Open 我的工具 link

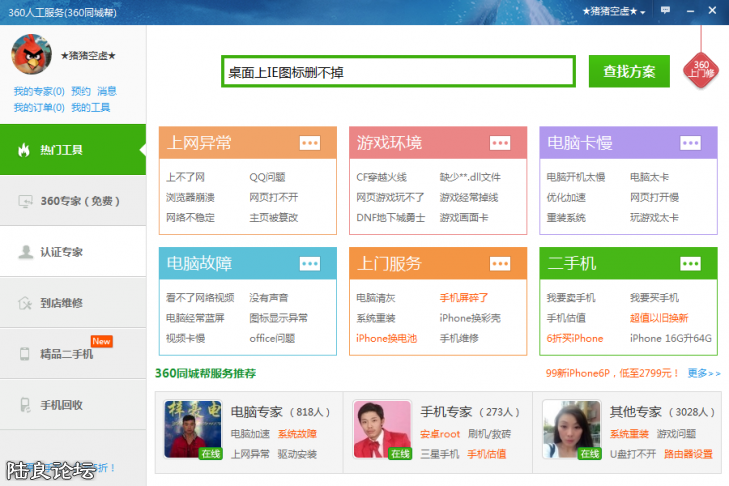[91, 108]
